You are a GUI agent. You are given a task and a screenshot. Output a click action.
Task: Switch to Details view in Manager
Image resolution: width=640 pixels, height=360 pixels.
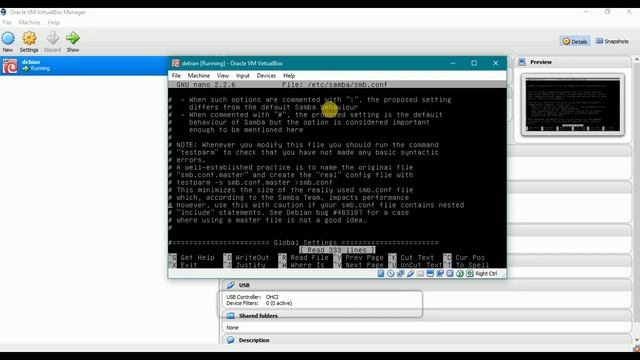(575, 41)
